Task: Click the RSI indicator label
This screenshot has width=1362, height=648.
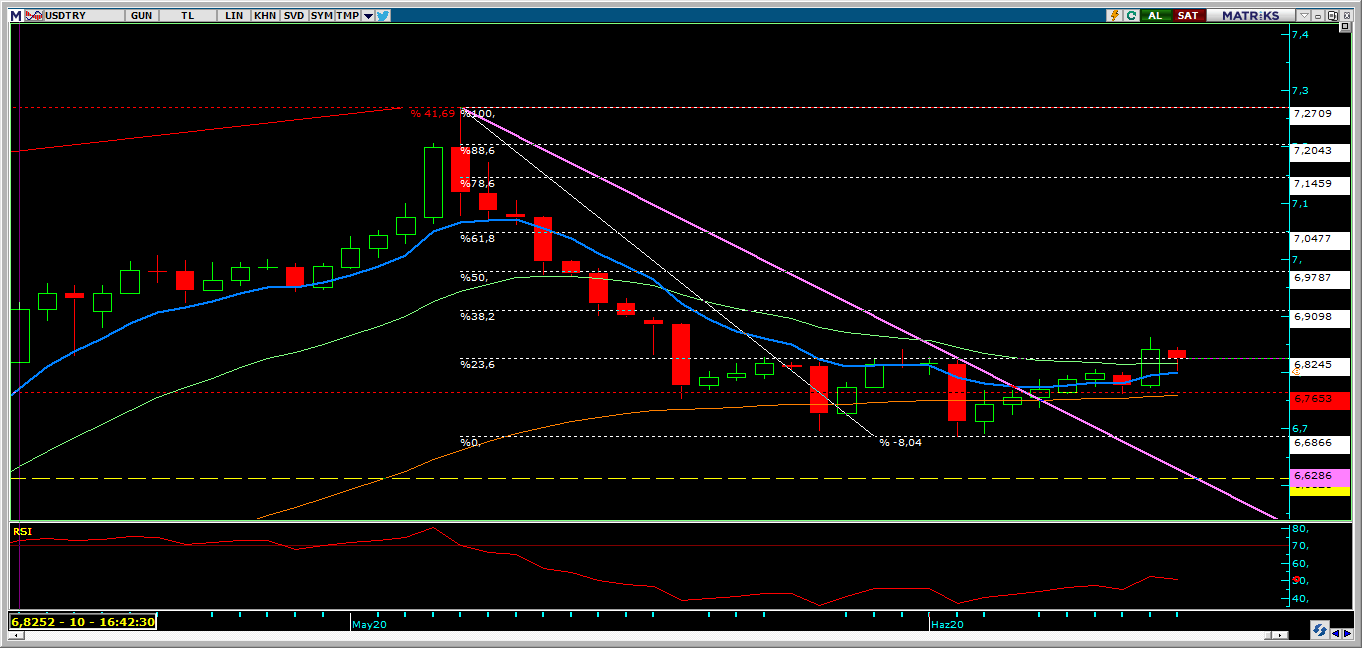Action: (x=22, y=531)
